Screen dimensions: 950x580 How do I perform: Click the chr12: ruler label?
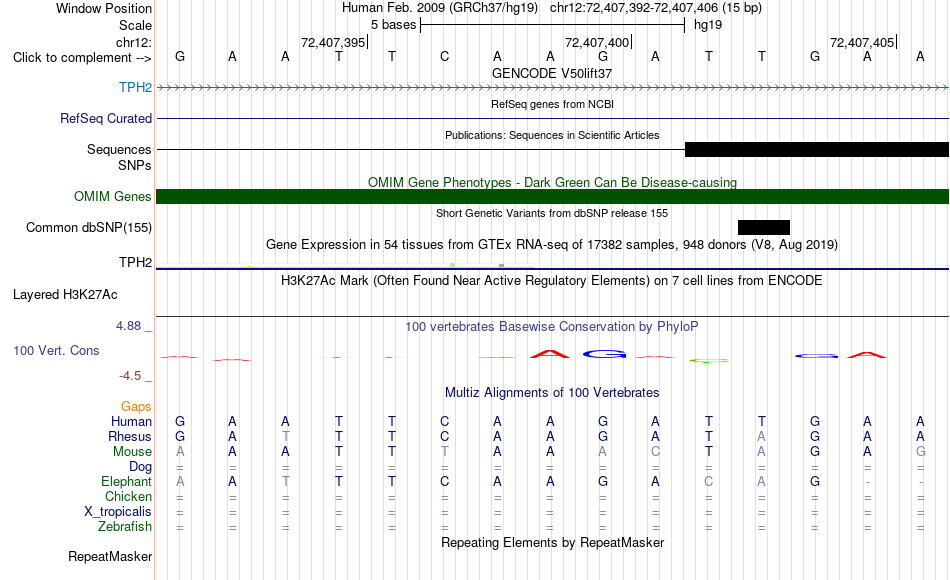tap(133, 42)
